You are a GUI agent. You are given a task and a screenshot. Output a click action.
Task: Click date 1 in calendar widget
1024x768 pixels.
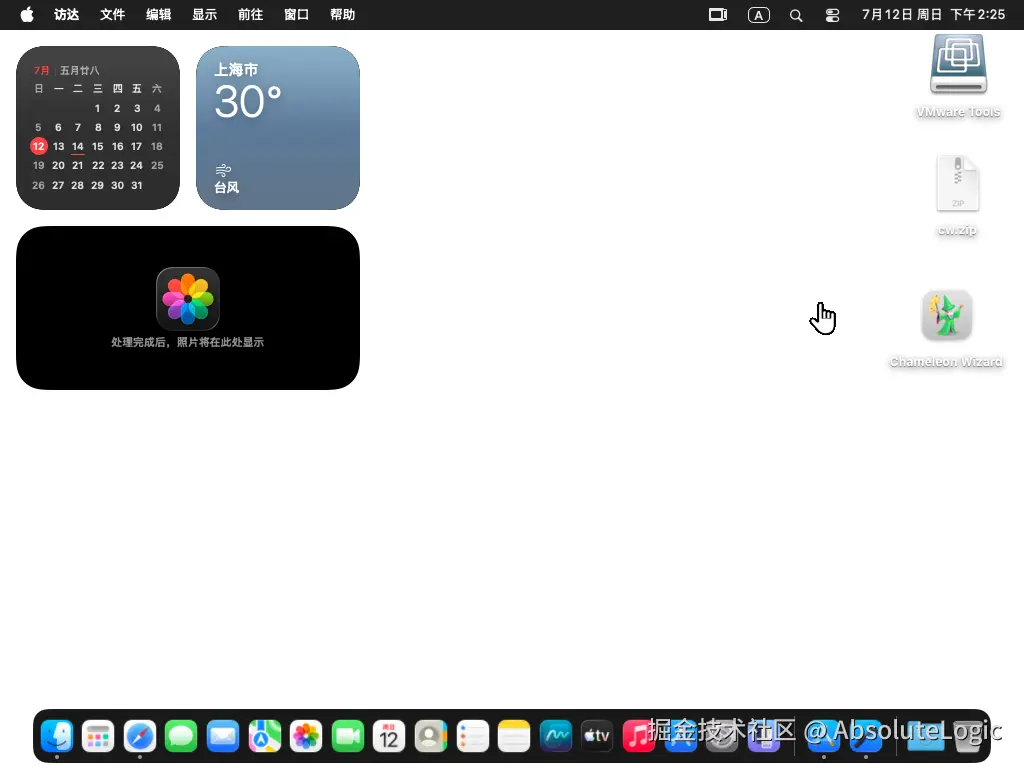coord(97,108)
